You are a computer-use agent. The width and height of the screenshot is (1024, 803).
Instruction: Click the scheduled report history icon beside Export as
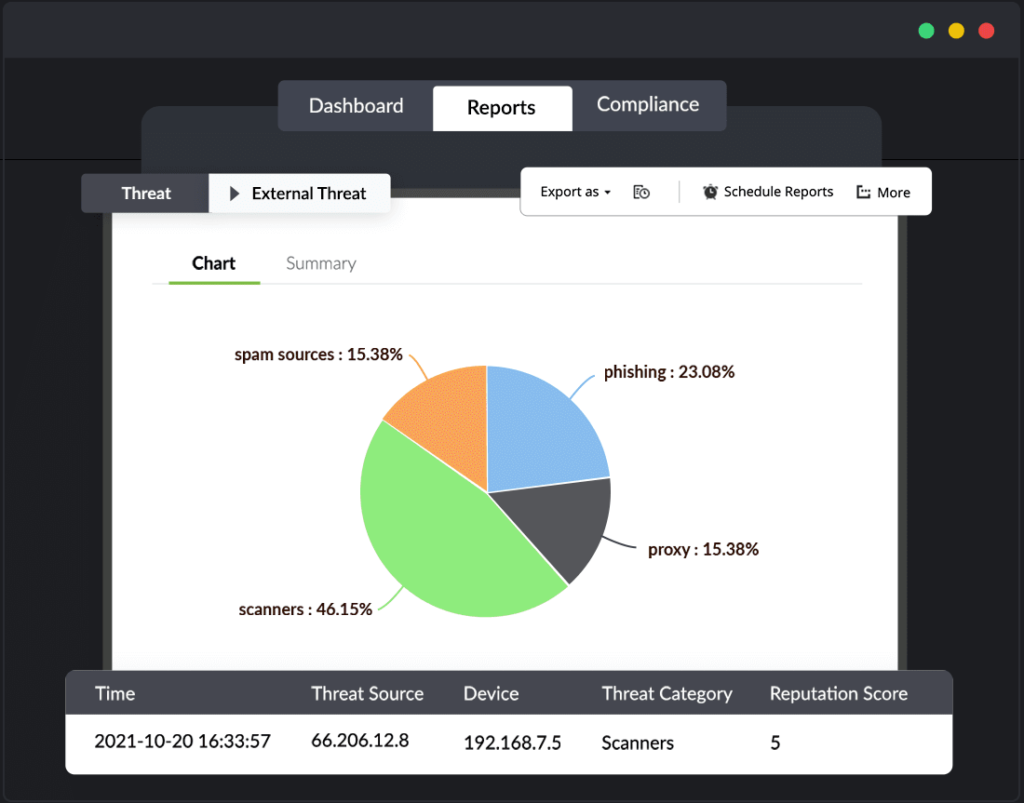pyautogui.click(x=641, y=191)
